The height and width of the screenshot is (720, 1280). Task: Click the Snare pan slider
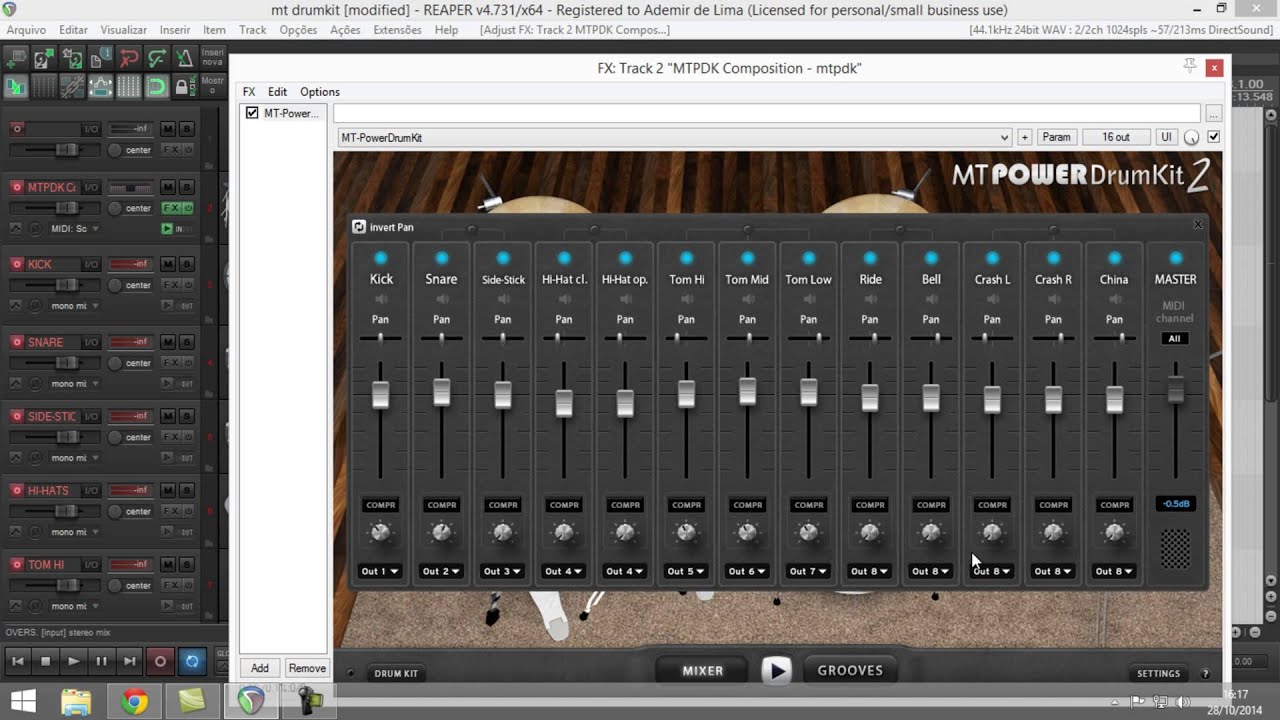pos(442,338)
